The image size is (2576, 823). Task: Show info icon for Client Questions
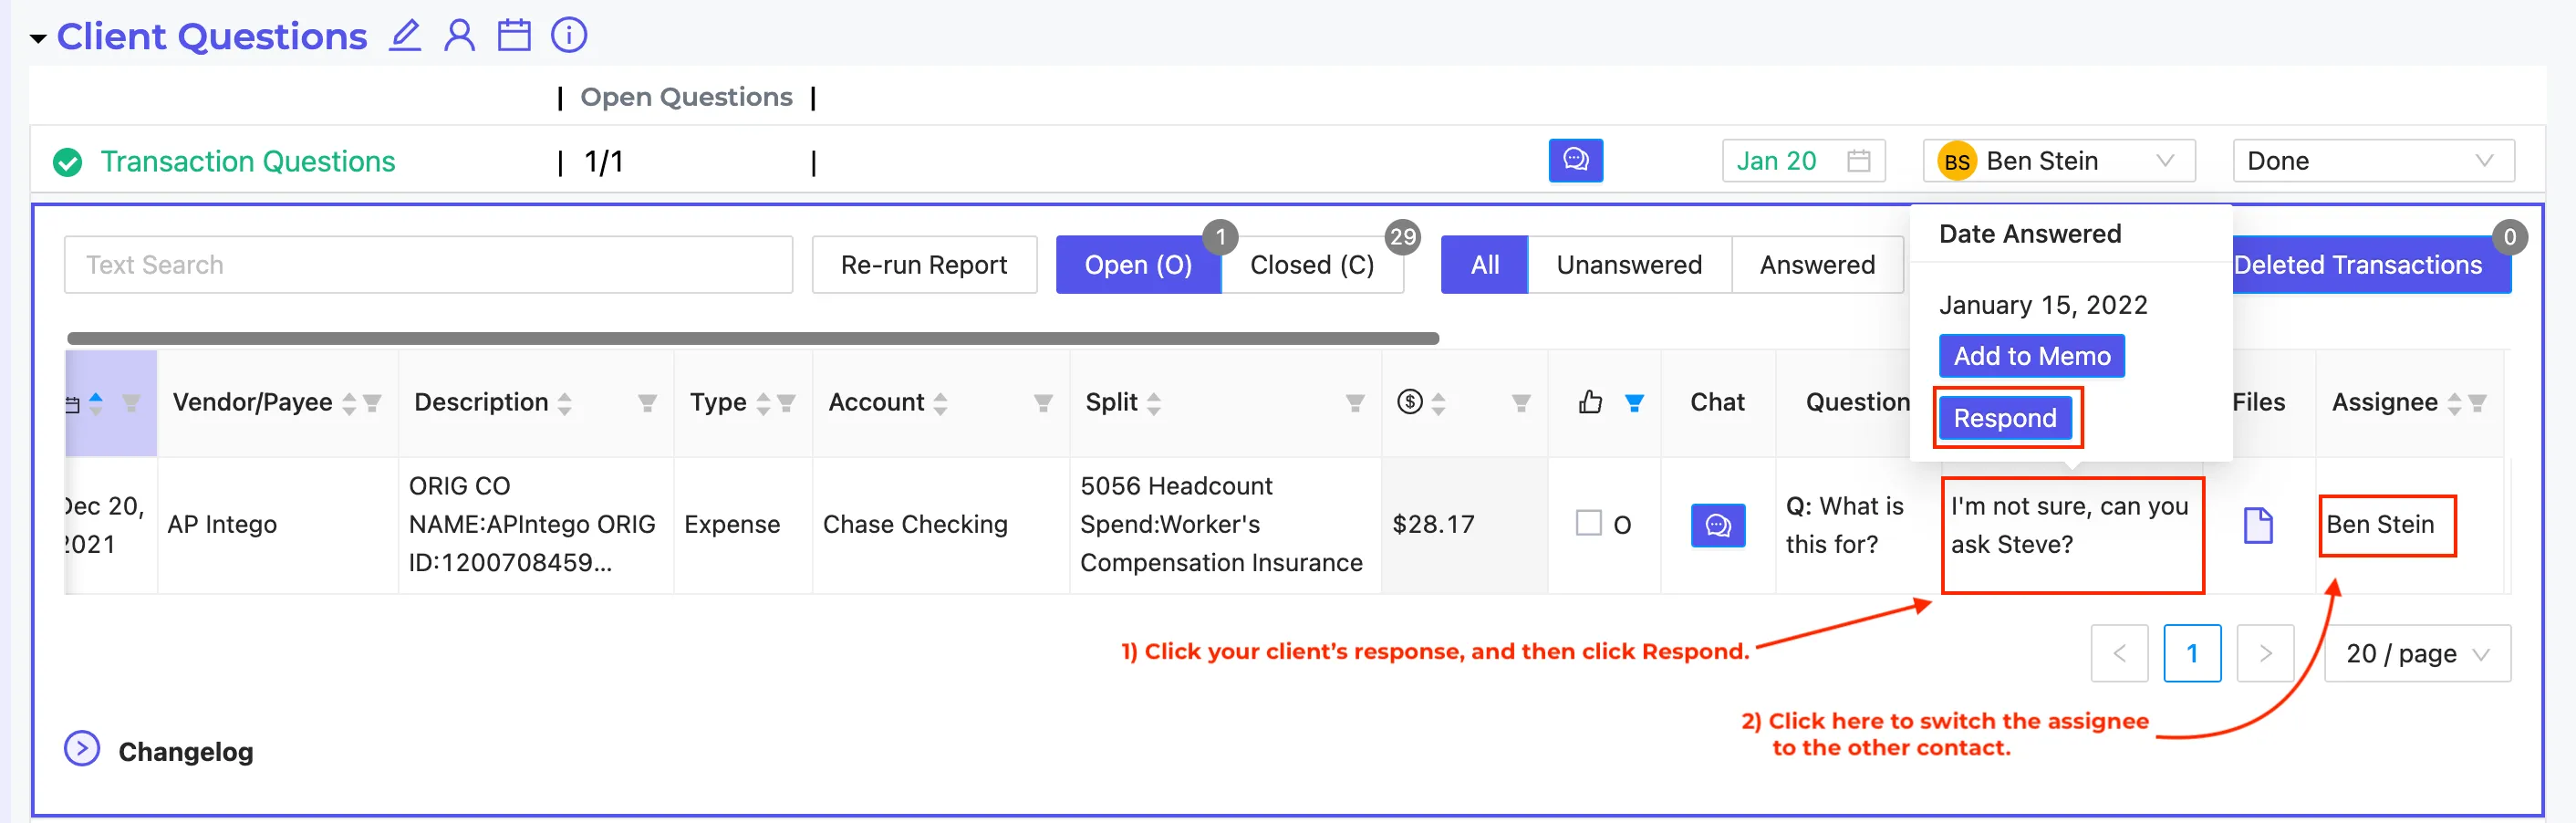click(569, 36)
